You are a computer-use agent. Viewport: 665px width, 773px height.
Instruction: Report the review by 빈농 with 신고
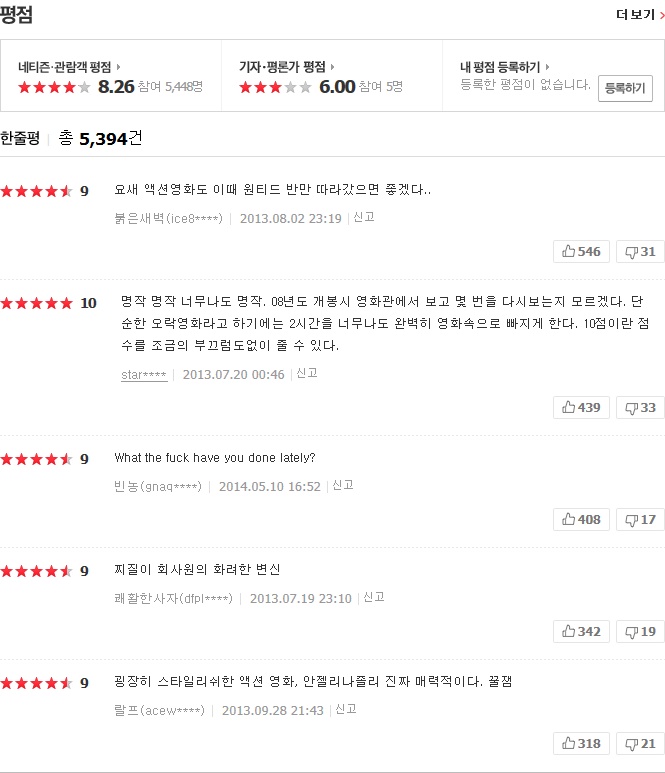click(x=343, y=485)
